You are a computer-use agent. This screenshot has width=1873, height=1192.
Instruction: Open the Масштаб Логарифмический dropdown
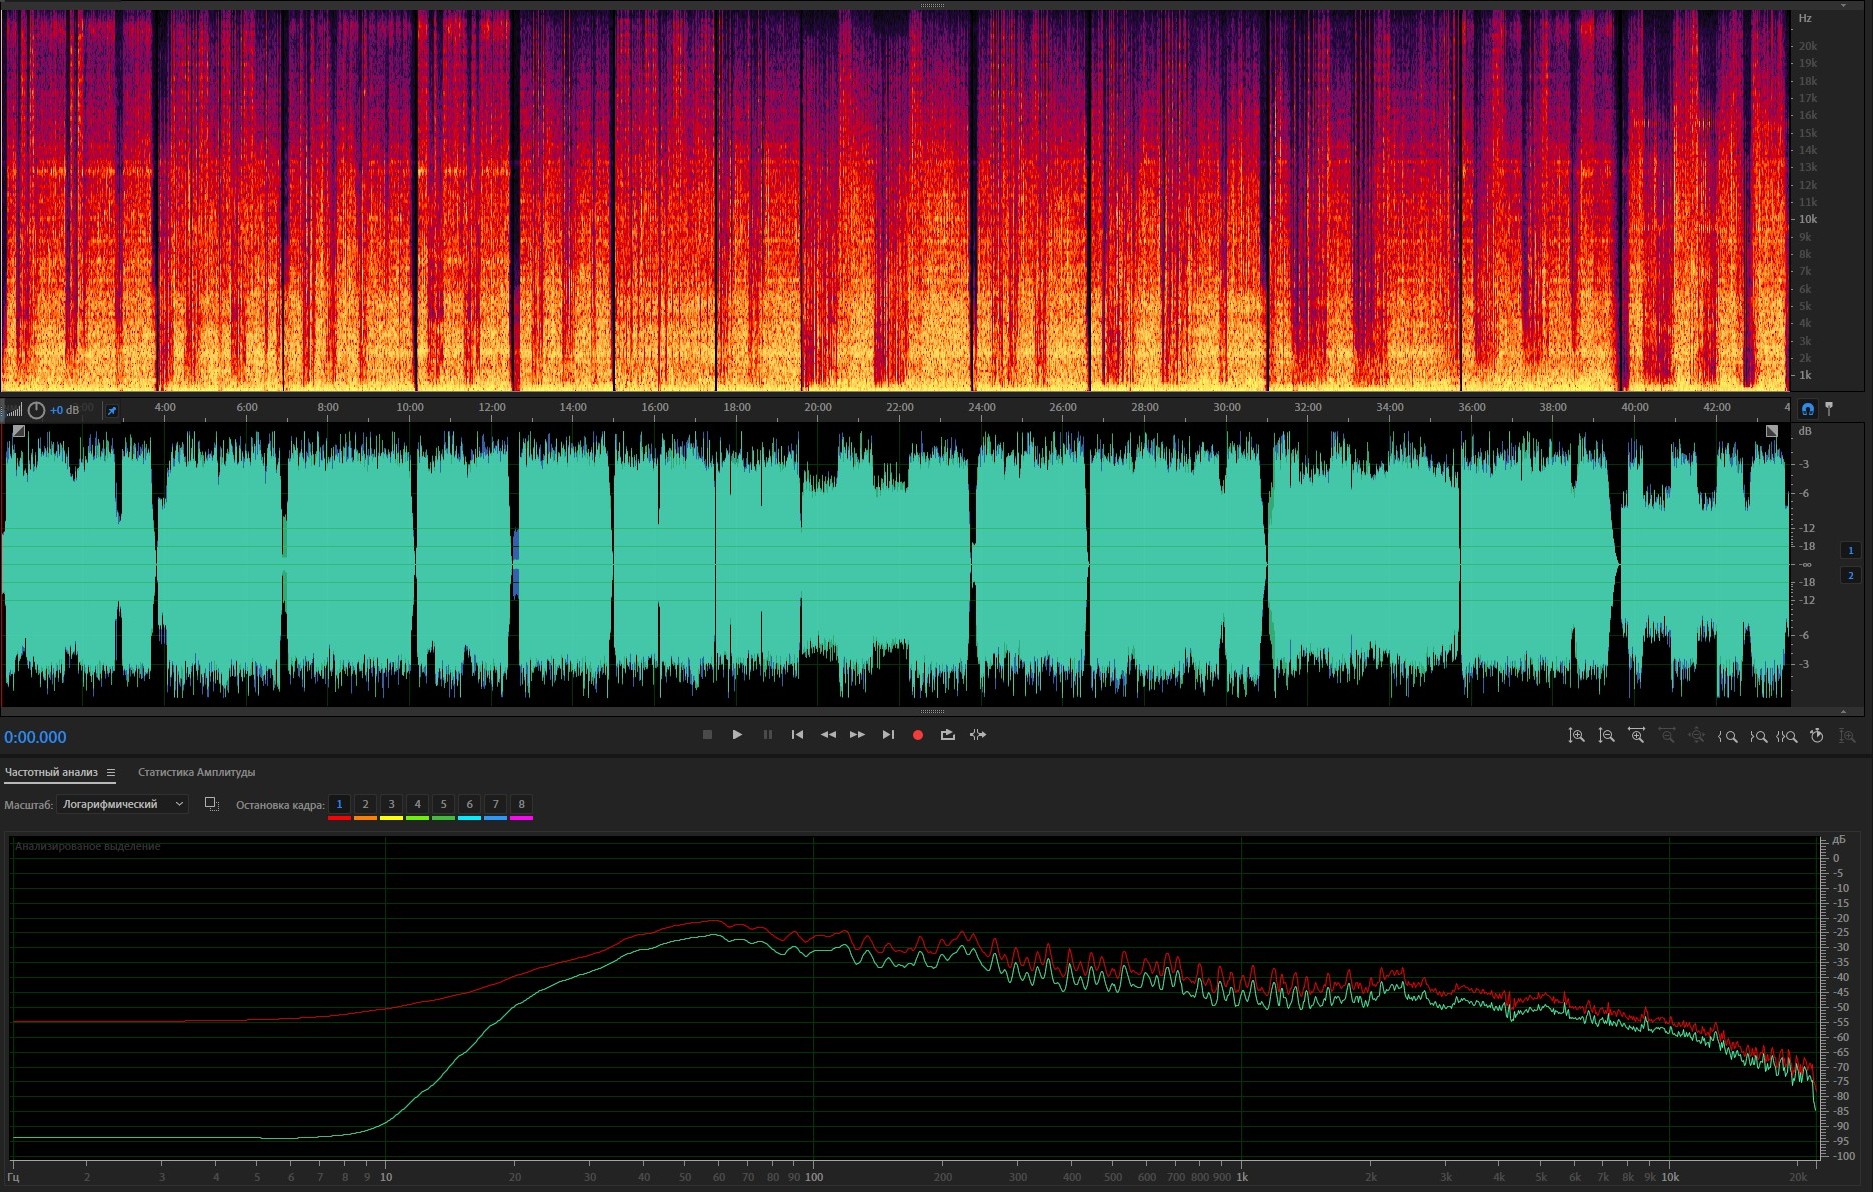click(x=122, y=804)
